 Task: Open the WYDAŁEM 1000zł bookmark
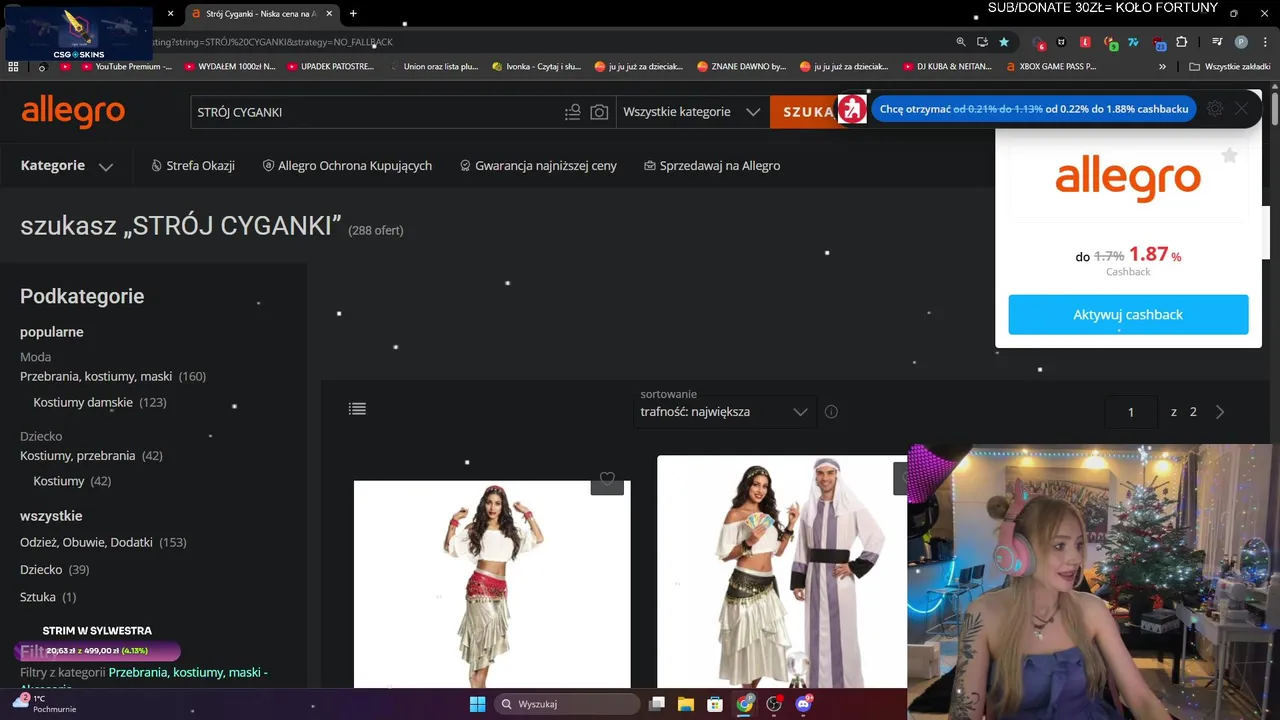(229, 67)
